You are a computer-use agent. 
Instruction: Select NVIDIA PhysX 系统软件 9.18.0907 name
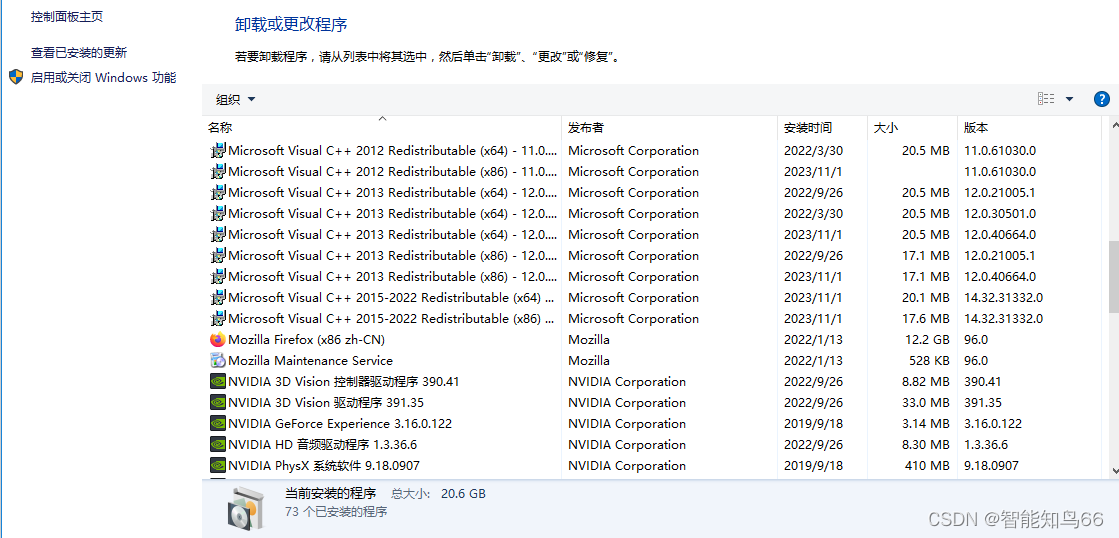point(324,466)
